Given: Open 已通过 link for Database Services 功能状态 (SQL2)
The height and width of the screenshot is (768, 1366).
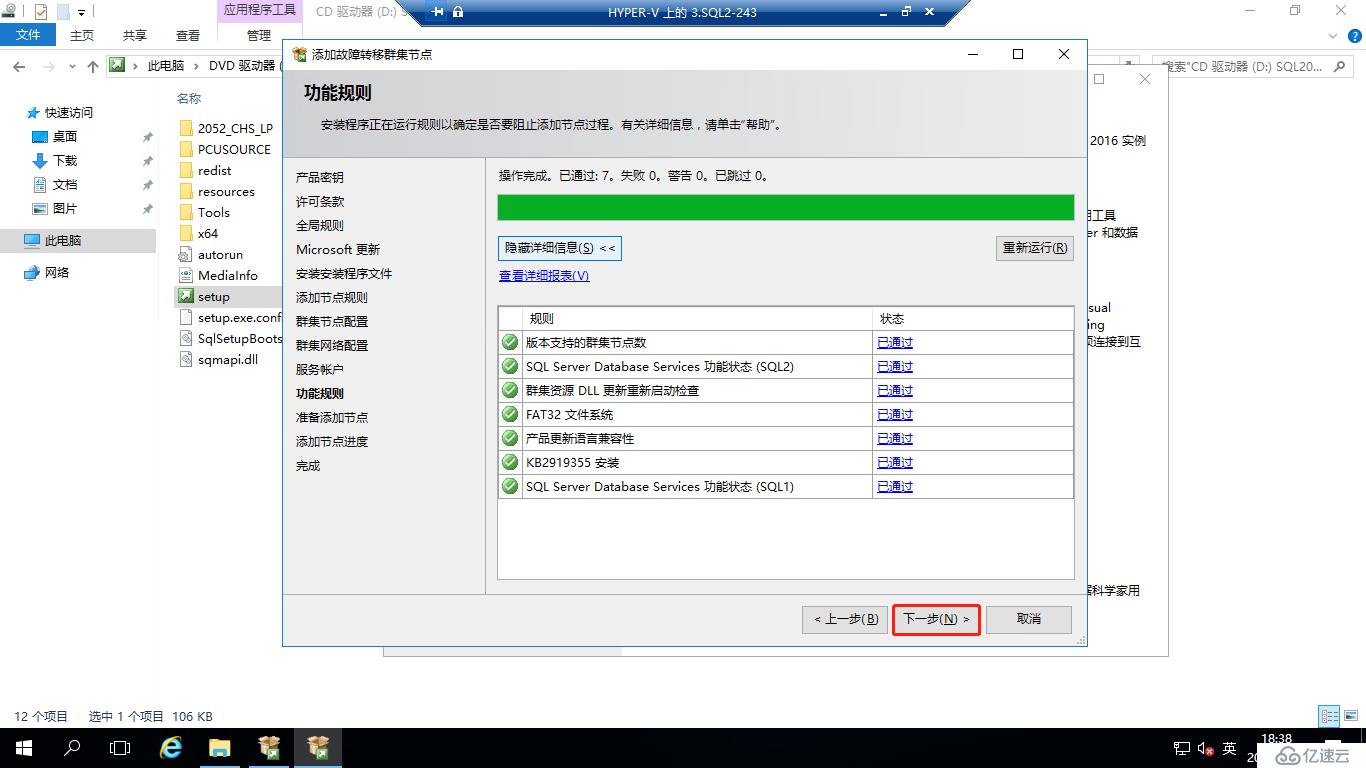Looking at the screenshot, I should coord(895,367).
